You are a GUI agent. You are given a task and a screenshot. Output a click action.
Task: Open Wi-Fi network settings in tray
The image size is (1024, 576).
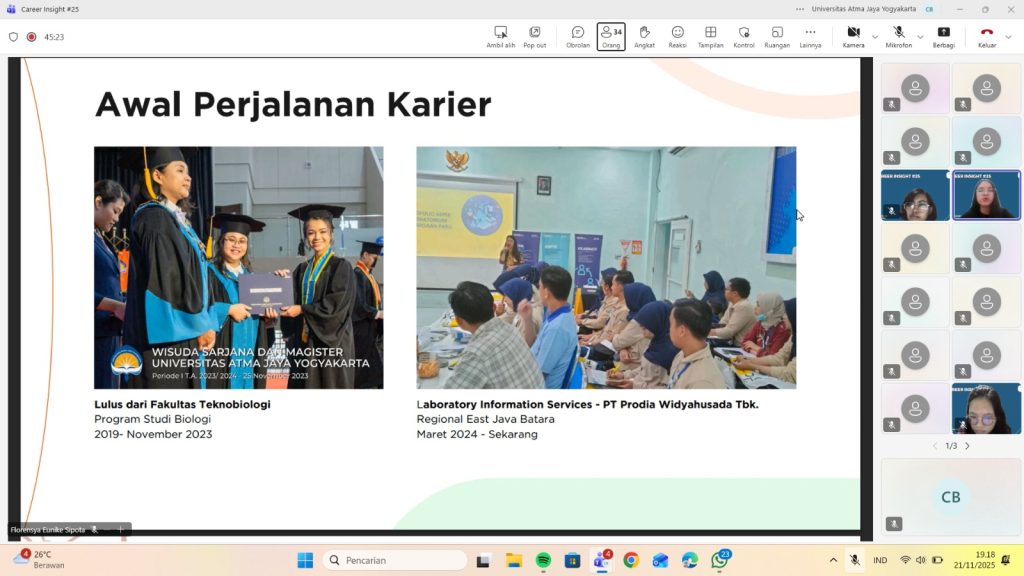point(905,560)
